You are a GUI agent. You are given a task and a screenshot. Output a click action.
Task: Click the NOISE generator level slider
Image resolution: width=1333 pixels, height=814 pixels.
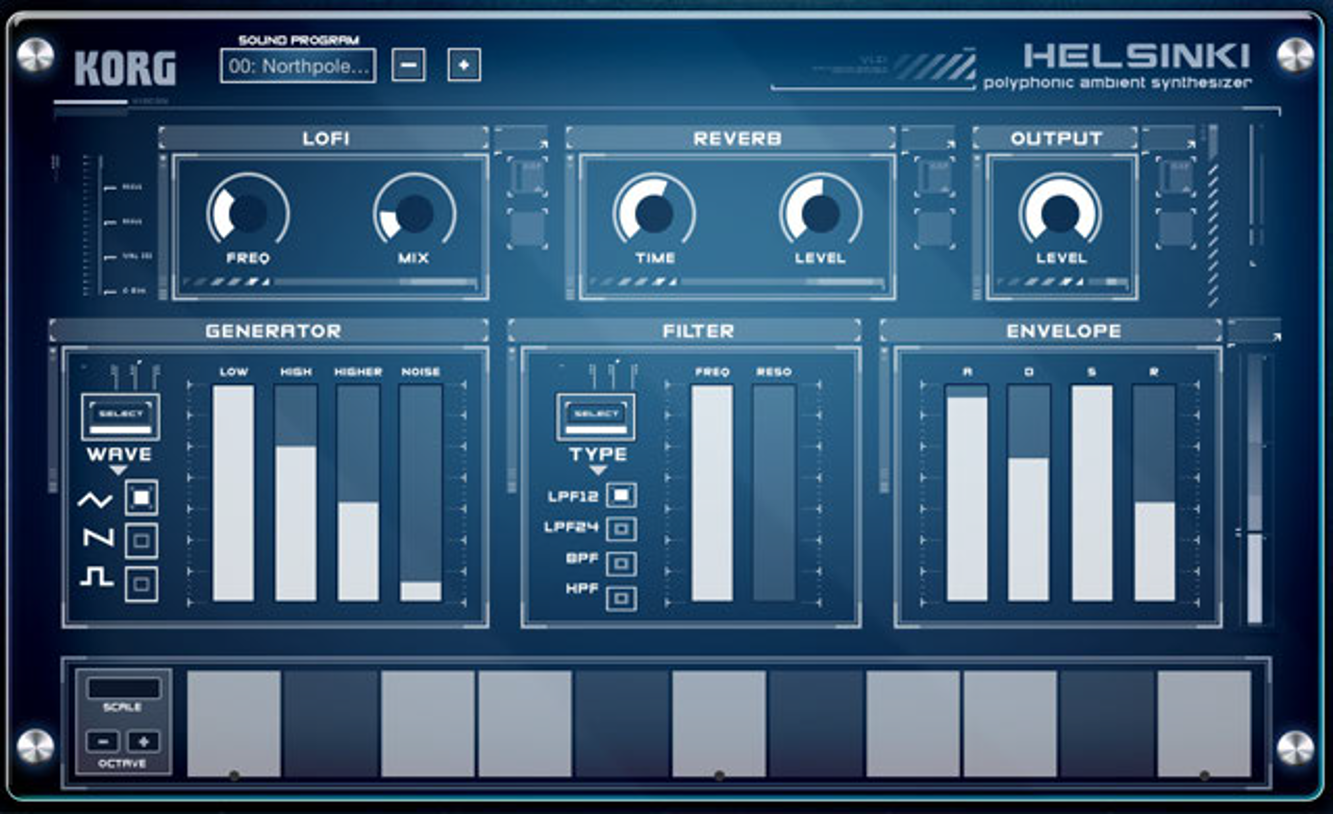[x=420, y=493]
